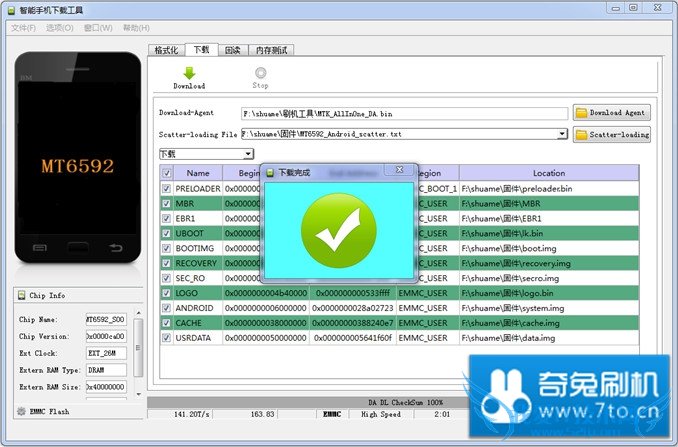Screen dimensions: 678x447
Task: Select the LOGO partition name cell
Action: (x=198, y=293)
